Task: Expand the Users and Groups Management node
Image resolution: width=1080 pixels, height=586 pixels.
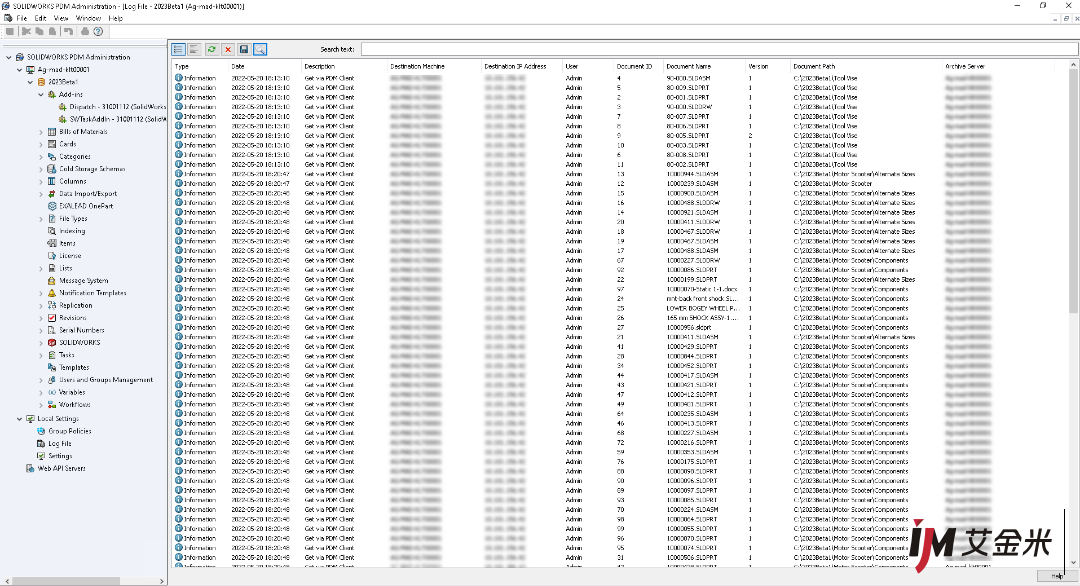Action: 41,379
